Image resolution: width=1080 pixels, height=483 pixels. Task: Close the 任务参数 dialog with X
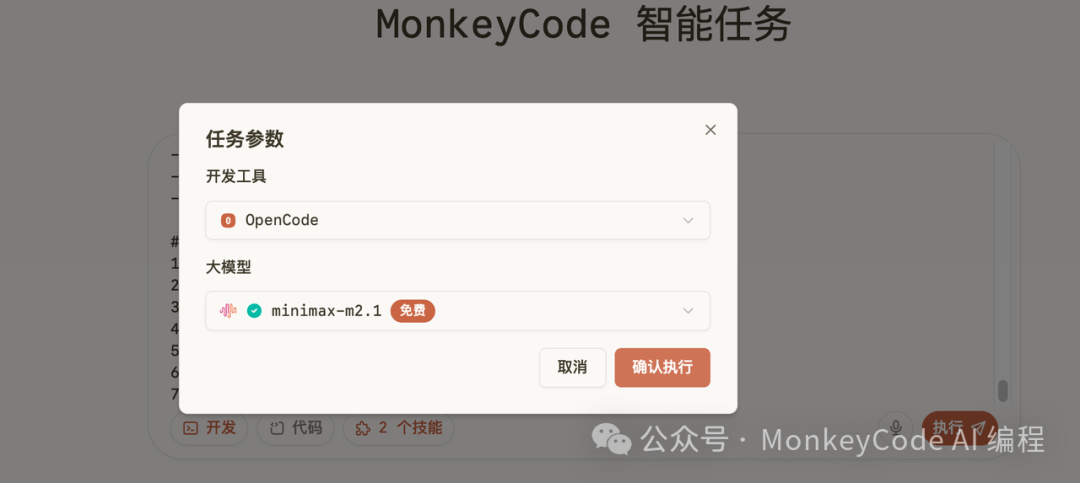710,130
